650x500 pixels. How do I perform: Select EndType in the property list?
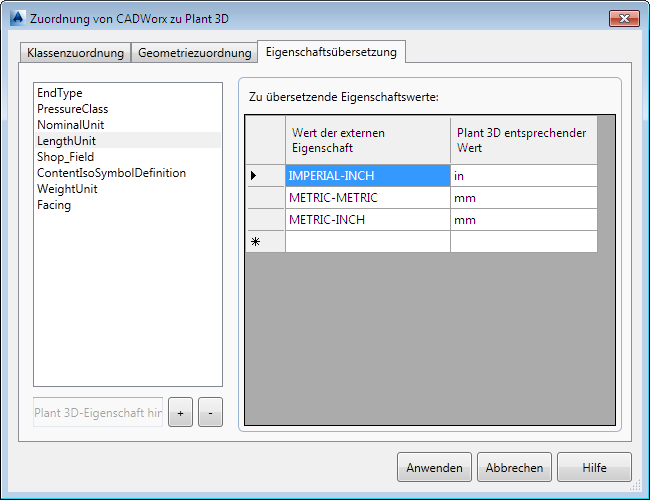(x=127, y=93)
